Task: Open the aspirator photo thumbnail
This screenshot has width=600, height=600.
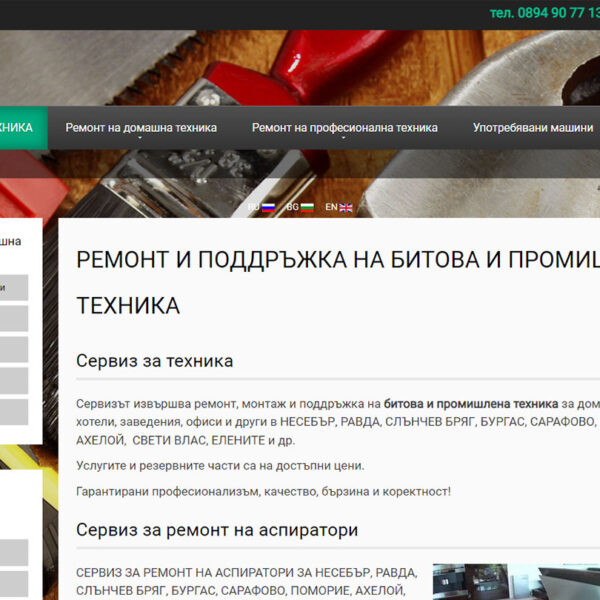Action: pos(515,582)
